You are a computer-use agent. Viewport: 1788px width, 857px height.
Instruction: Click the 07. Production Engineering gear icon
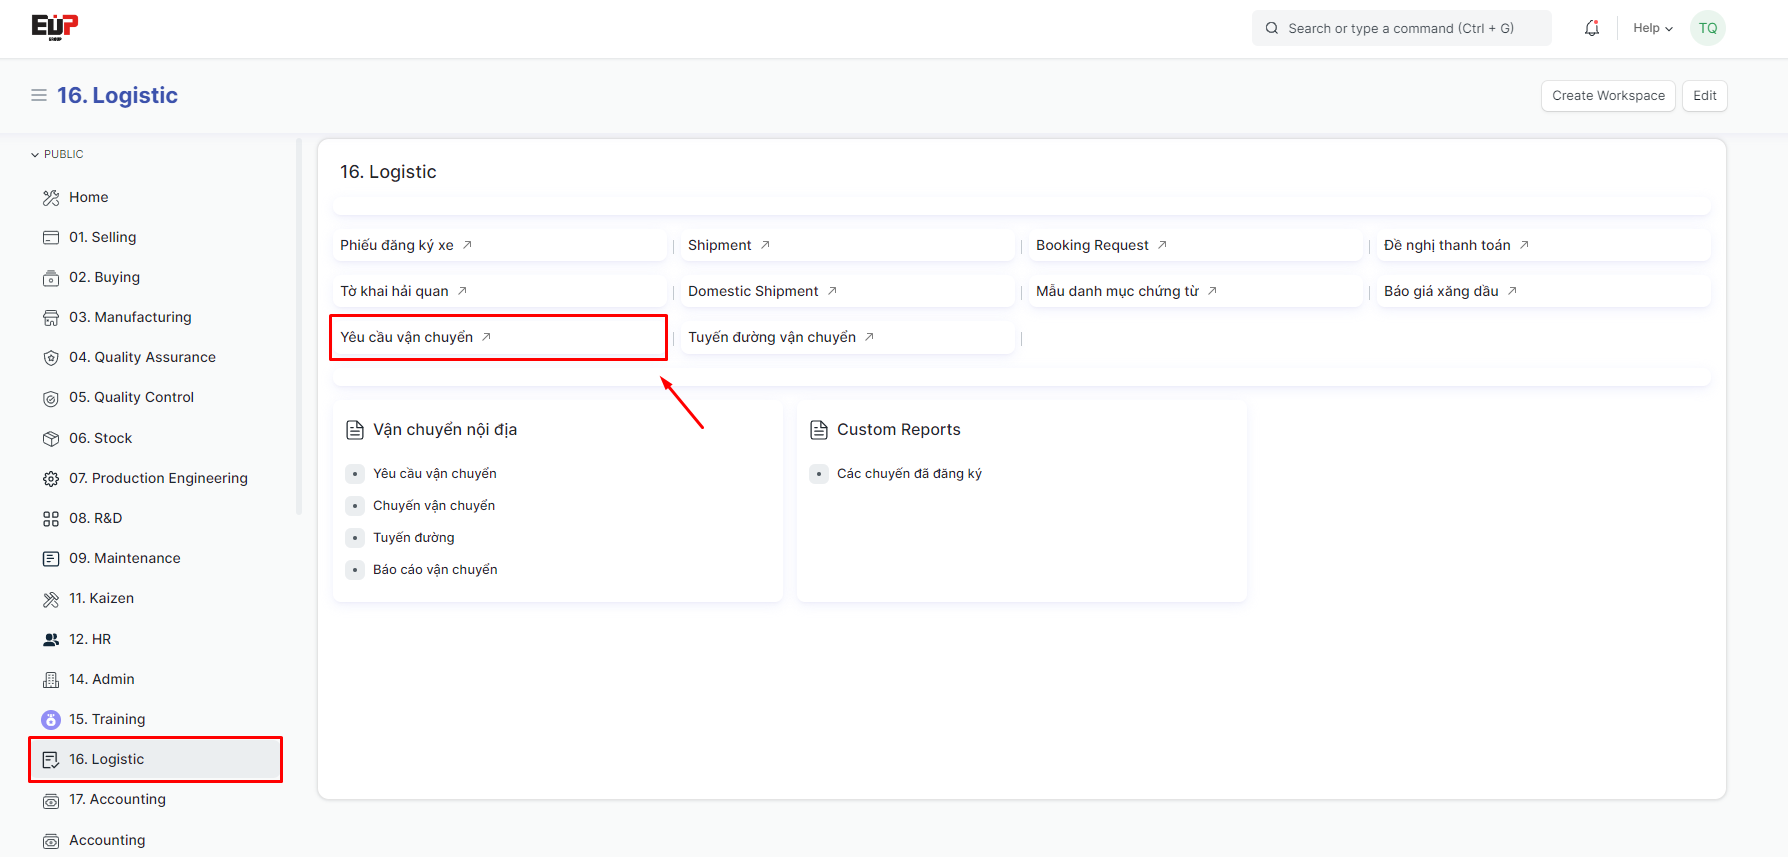click(51, 479)
